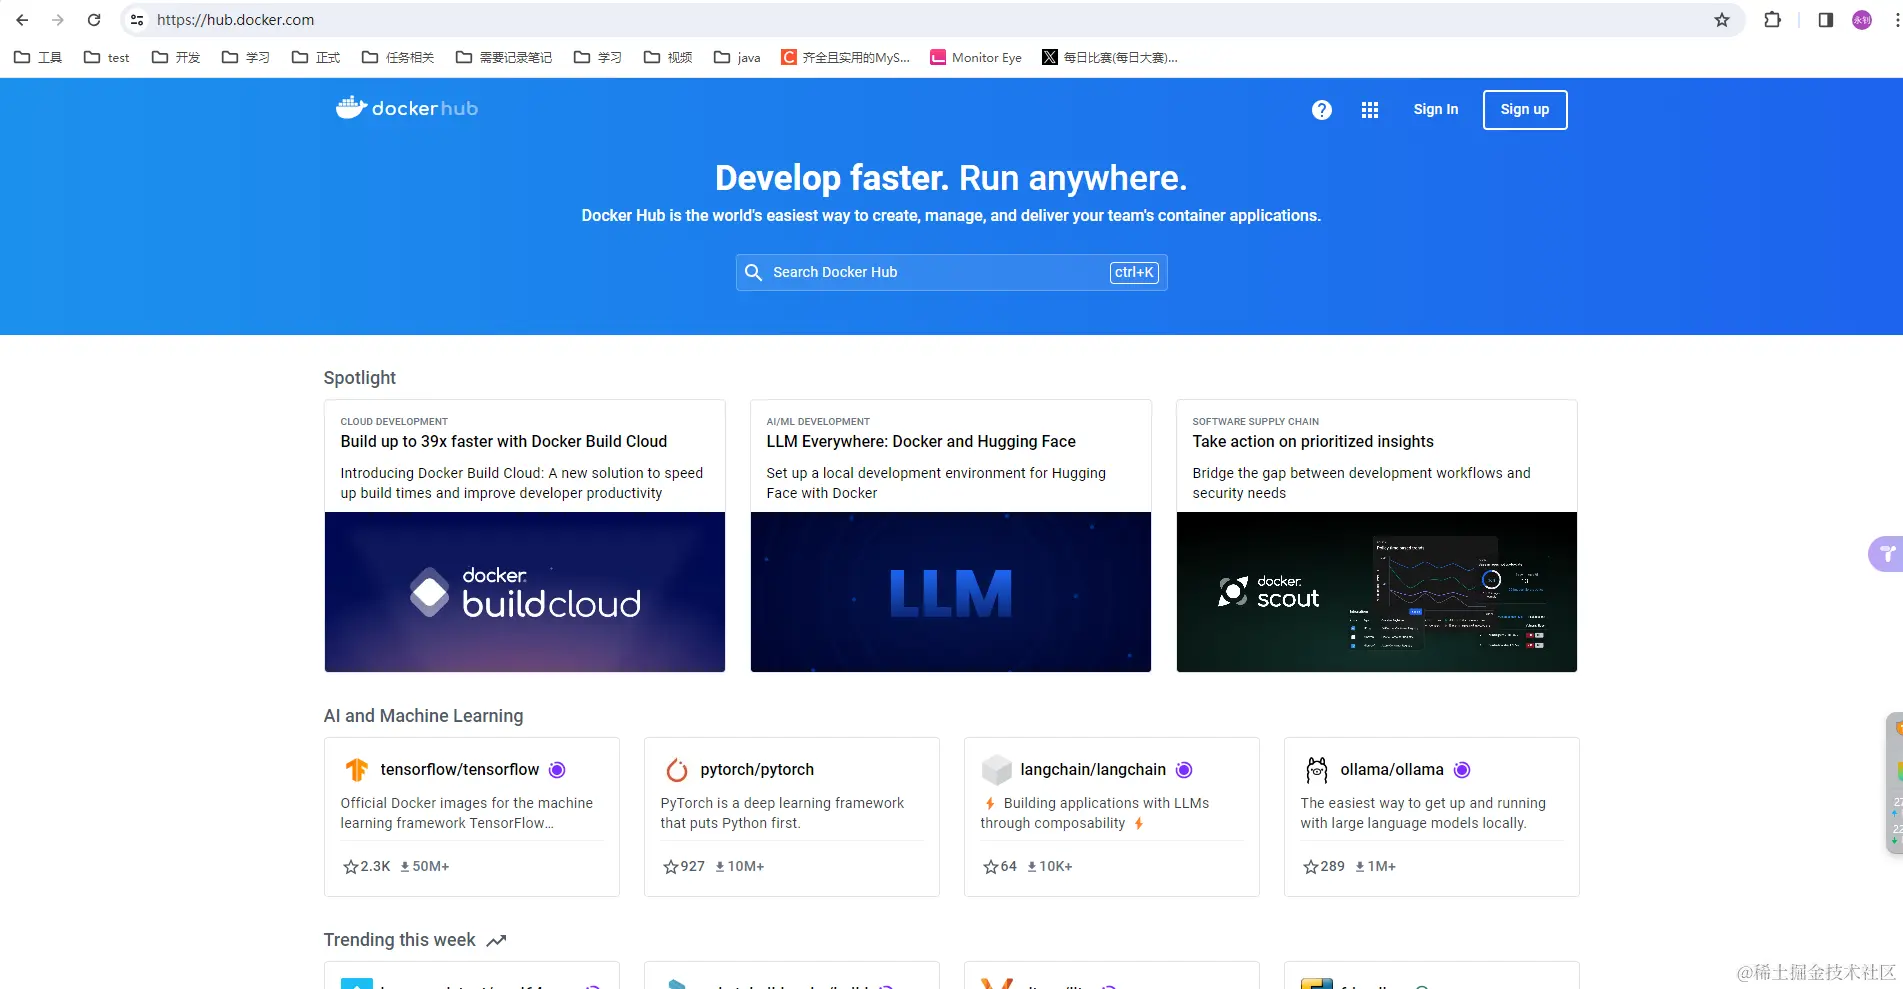Open 'Build up to 39x faster' article title
The height and width of the screenshot is (989, 1903).
(504, 442)
